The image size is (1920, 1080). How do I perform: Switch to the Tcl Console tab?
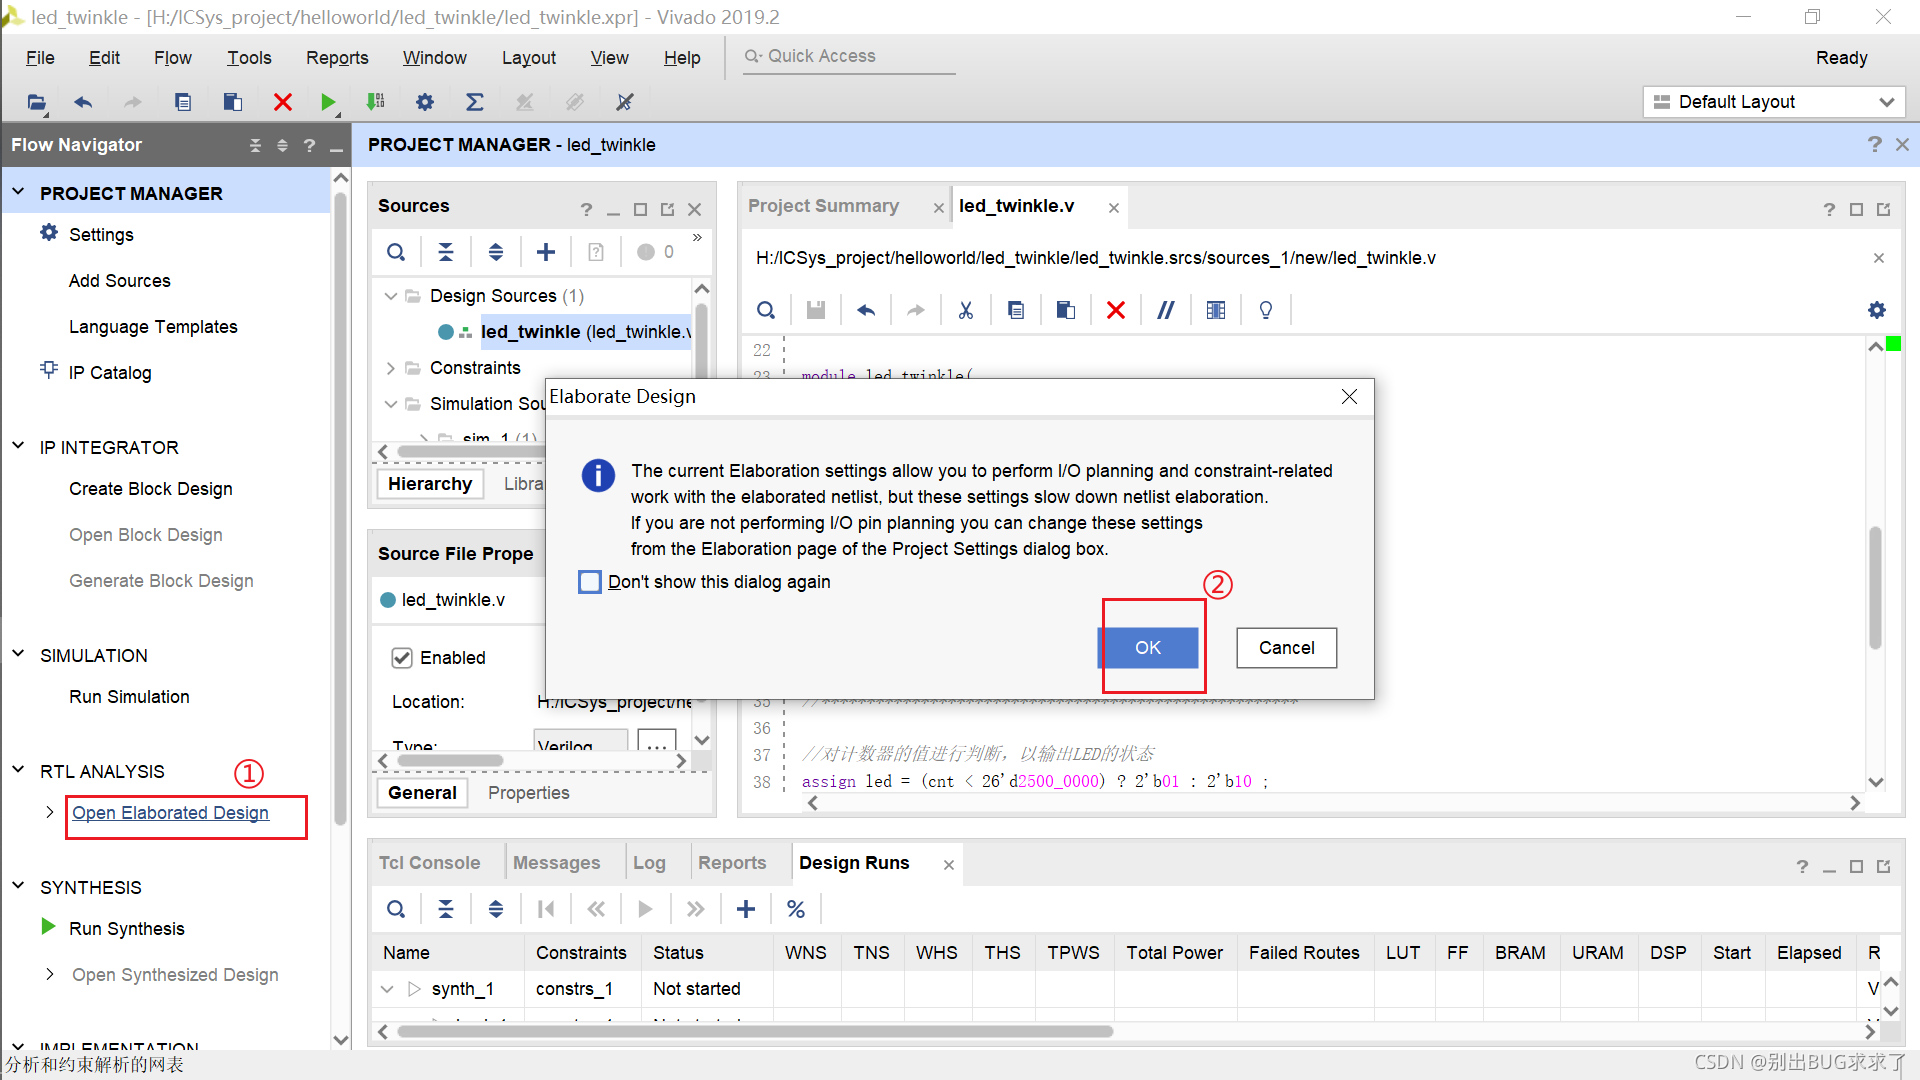429,863
